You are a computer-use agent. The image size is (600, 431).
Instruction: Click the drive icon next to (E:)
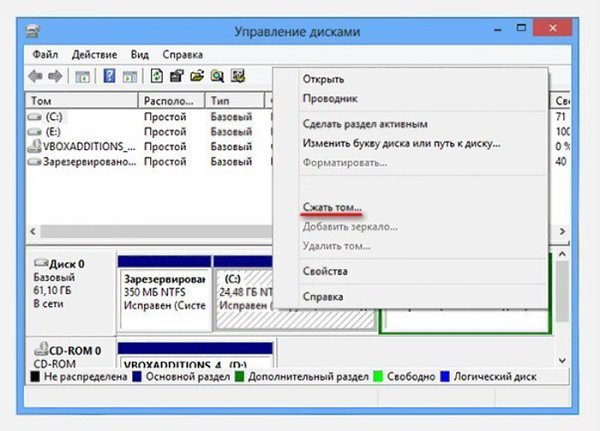click(x=35, y=132)
